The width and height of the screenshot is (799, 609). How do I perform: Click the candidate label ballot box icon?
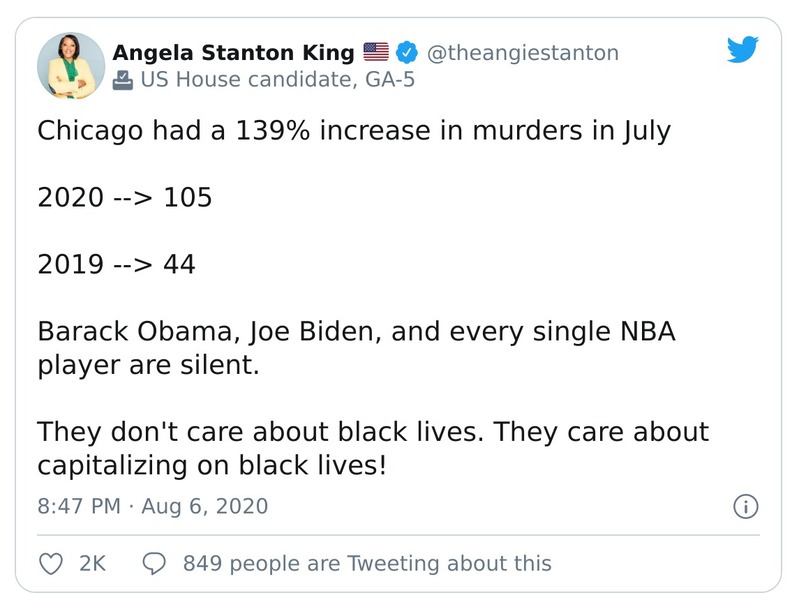tap(123, 80)
